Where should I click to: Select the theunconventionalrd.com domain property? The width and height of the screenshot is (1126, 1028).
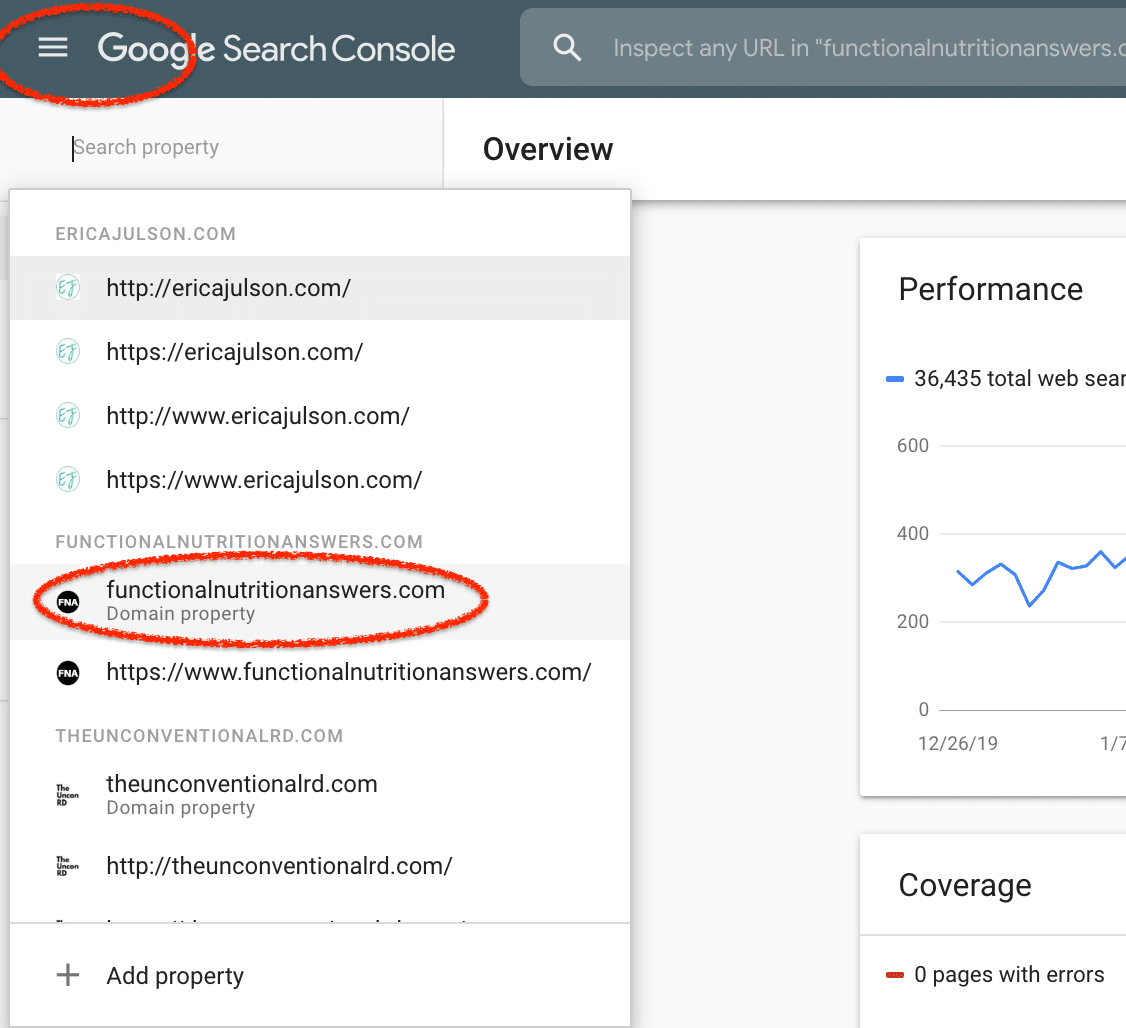[x=241, y=784]
